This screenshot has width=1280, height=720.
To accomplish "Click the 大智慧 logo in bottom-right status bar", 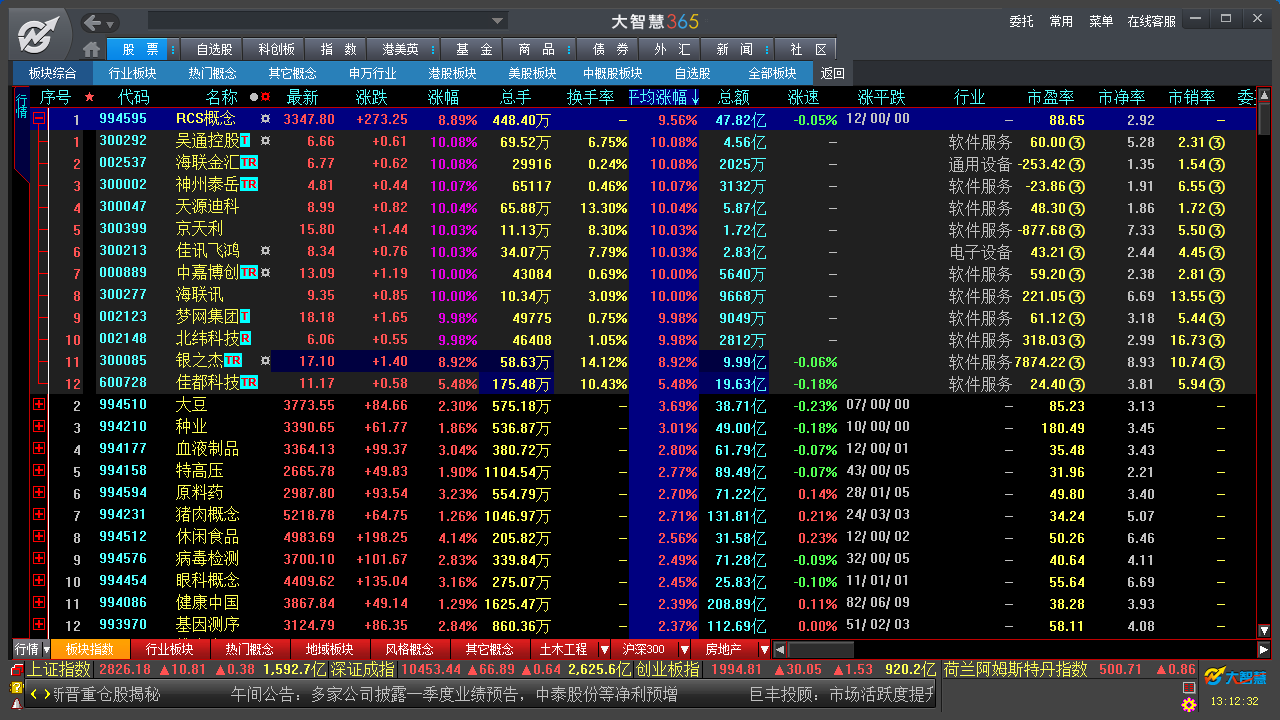I will 1234,677.
